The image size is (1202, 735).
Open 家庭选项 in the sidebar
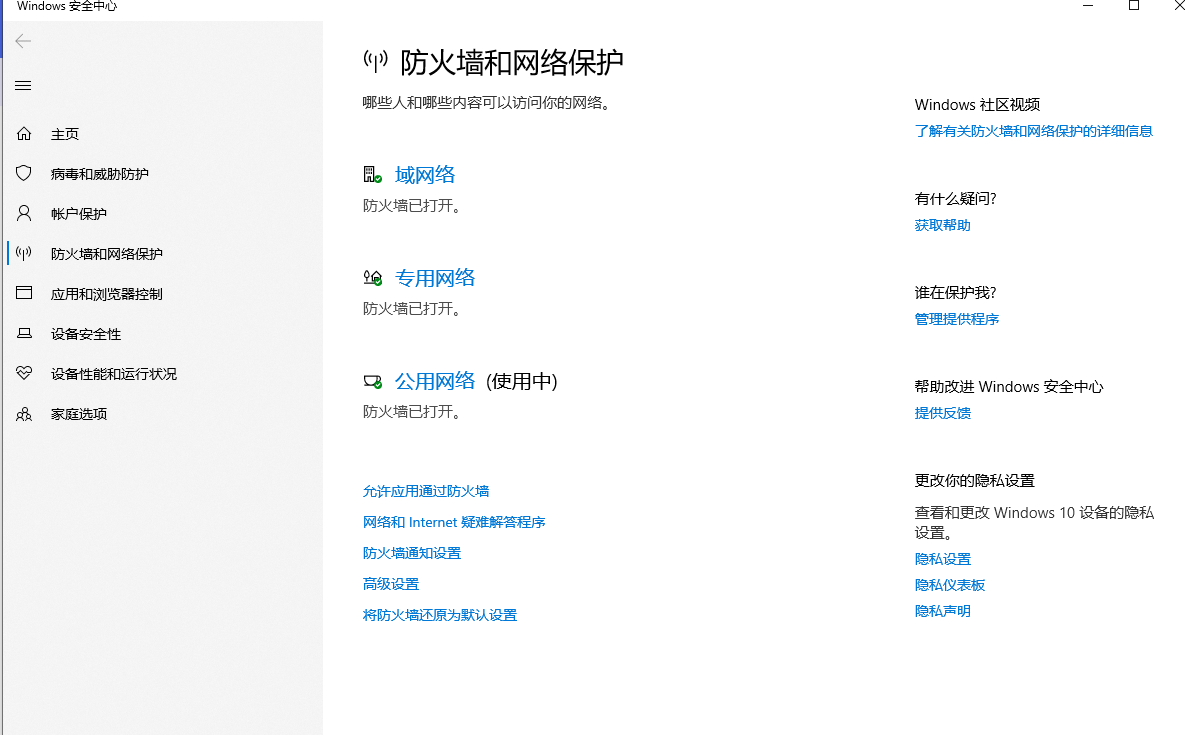tap(79, 414)
